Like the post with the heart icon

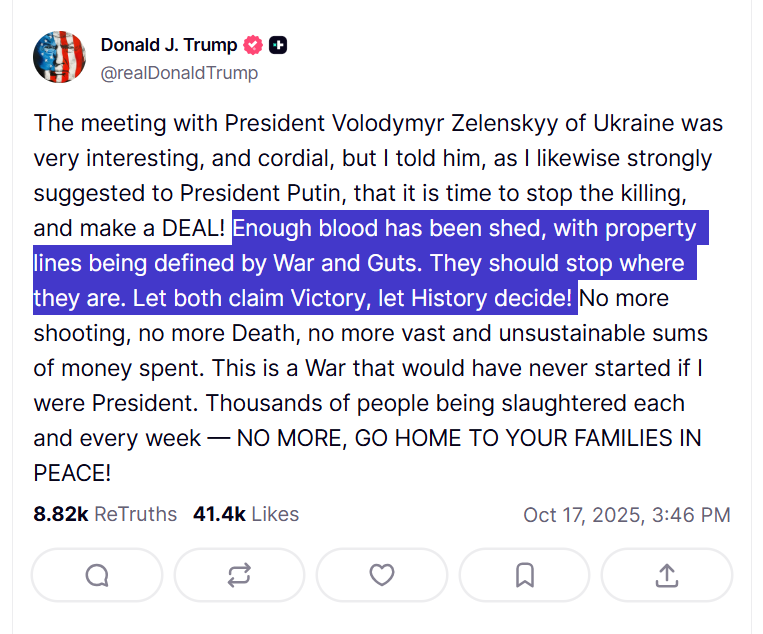(x=381, y=575)
